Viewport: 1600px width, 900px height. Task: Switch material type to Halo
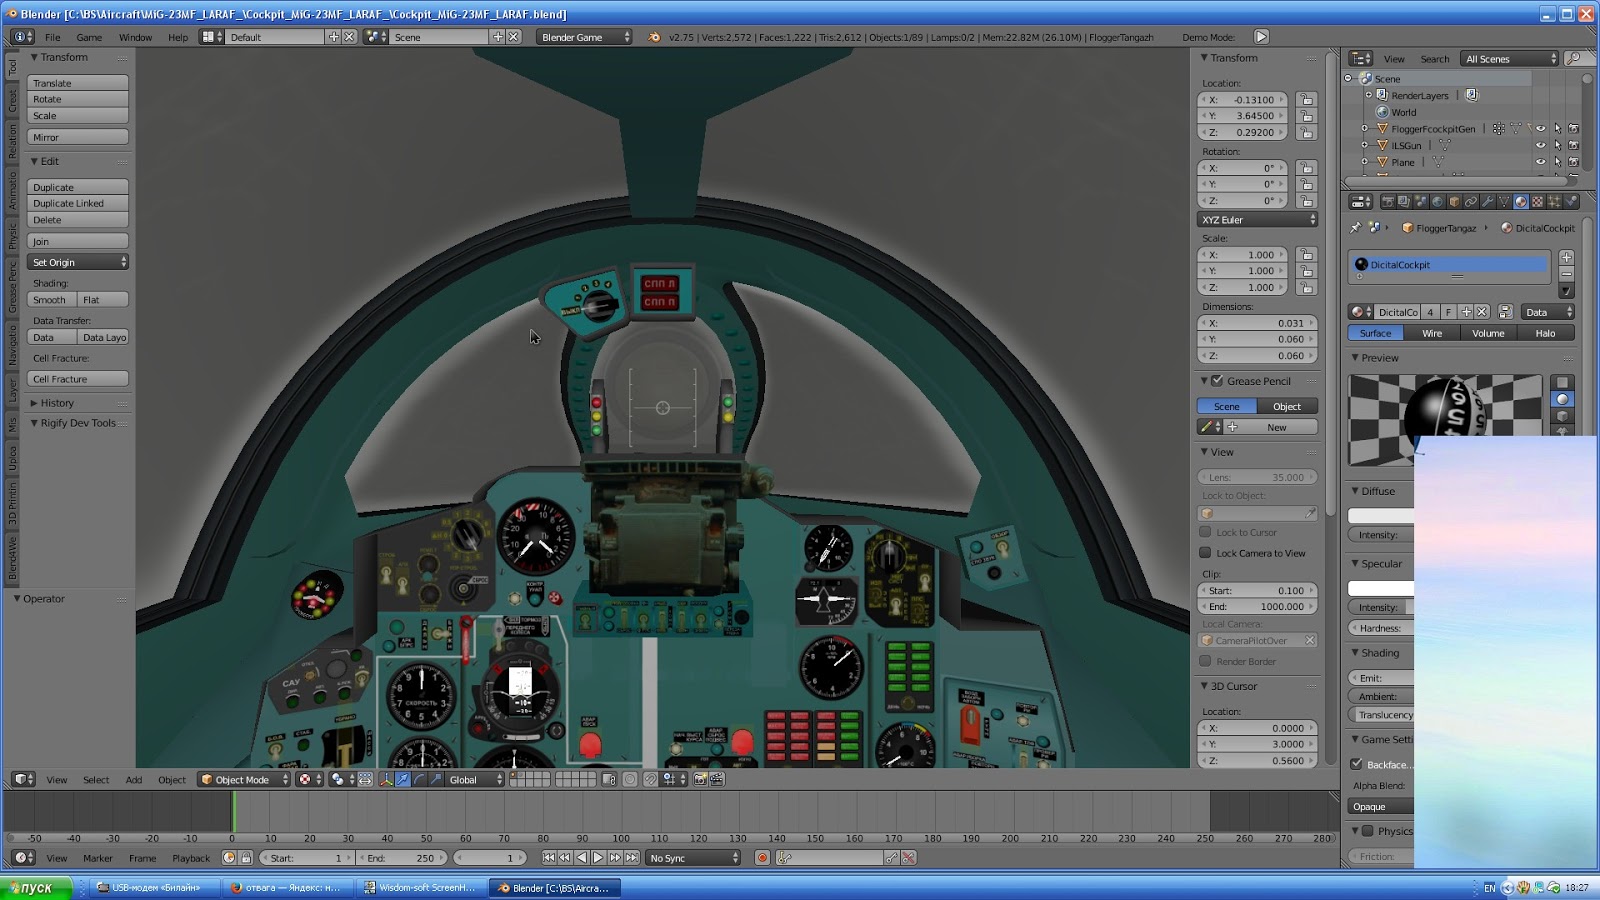(x=1545, y=333)
